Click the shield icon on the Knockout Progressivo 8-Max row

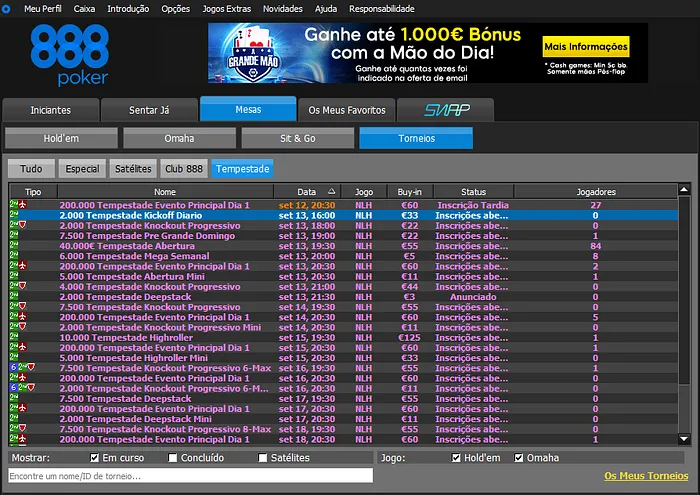tap(22, 428)
